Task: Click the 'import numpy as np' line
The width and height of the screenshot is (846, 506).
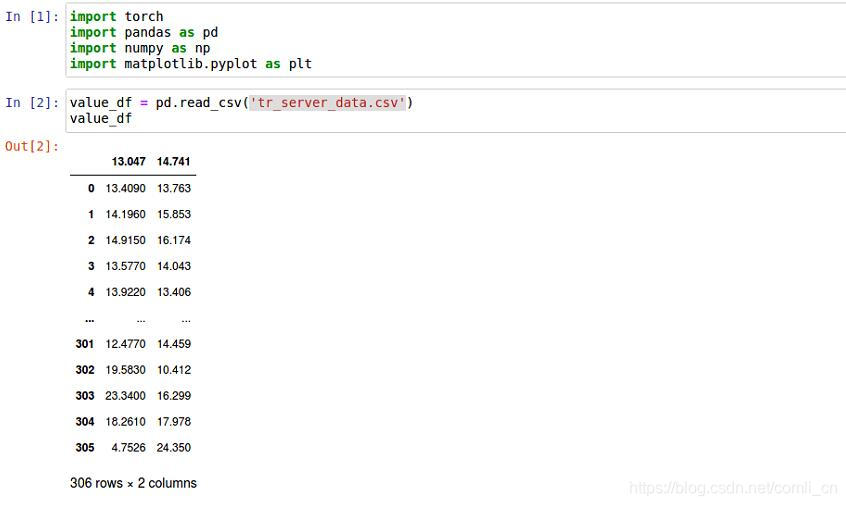Action: click(140, 48)
